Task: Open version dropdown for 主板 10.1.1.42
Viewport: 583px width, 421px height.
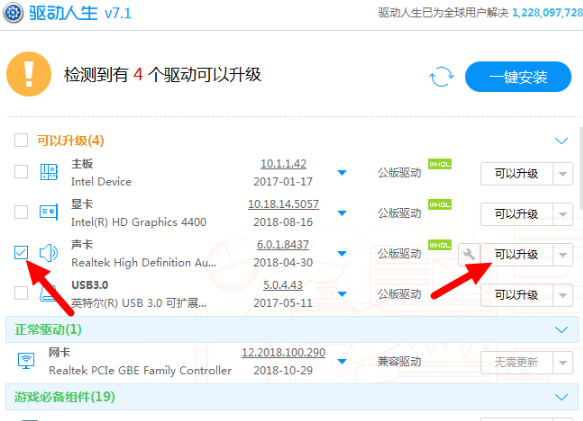Action: click(342, 173)
